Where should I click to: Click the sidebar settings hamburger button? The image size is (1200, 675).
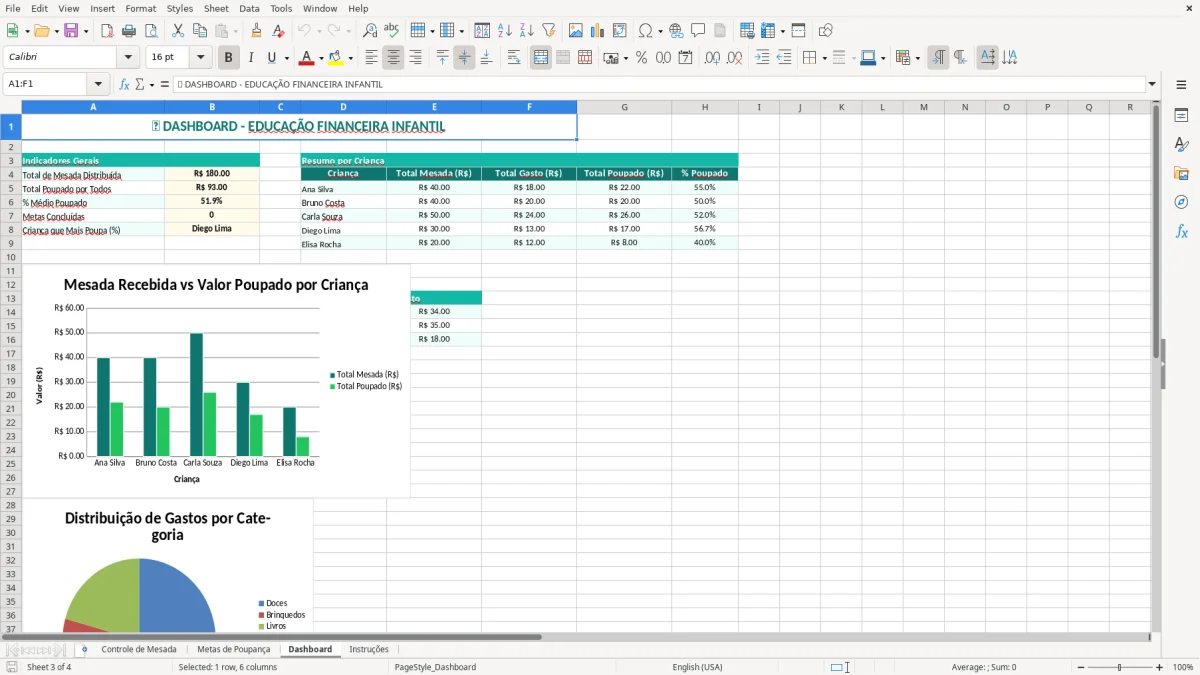coord(1181,85)
